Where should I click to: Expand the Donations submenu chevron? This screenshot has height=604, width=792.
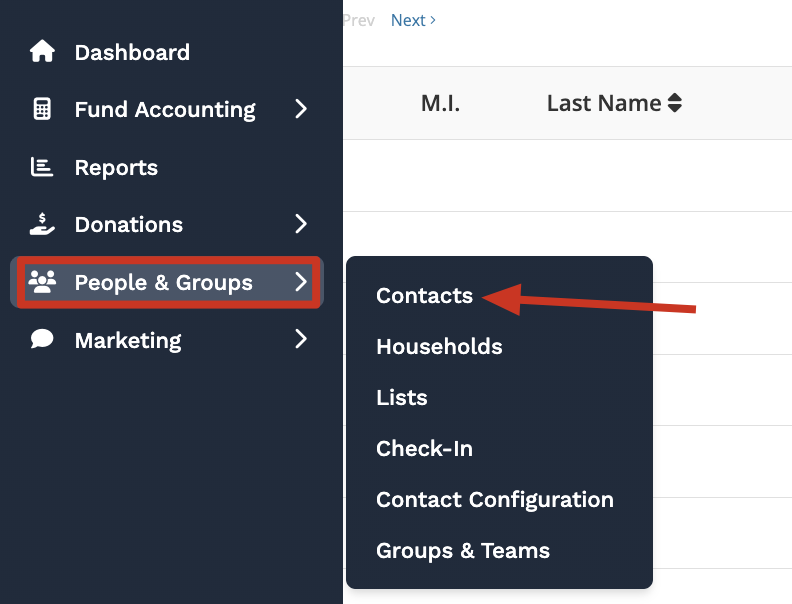[301, 224]
